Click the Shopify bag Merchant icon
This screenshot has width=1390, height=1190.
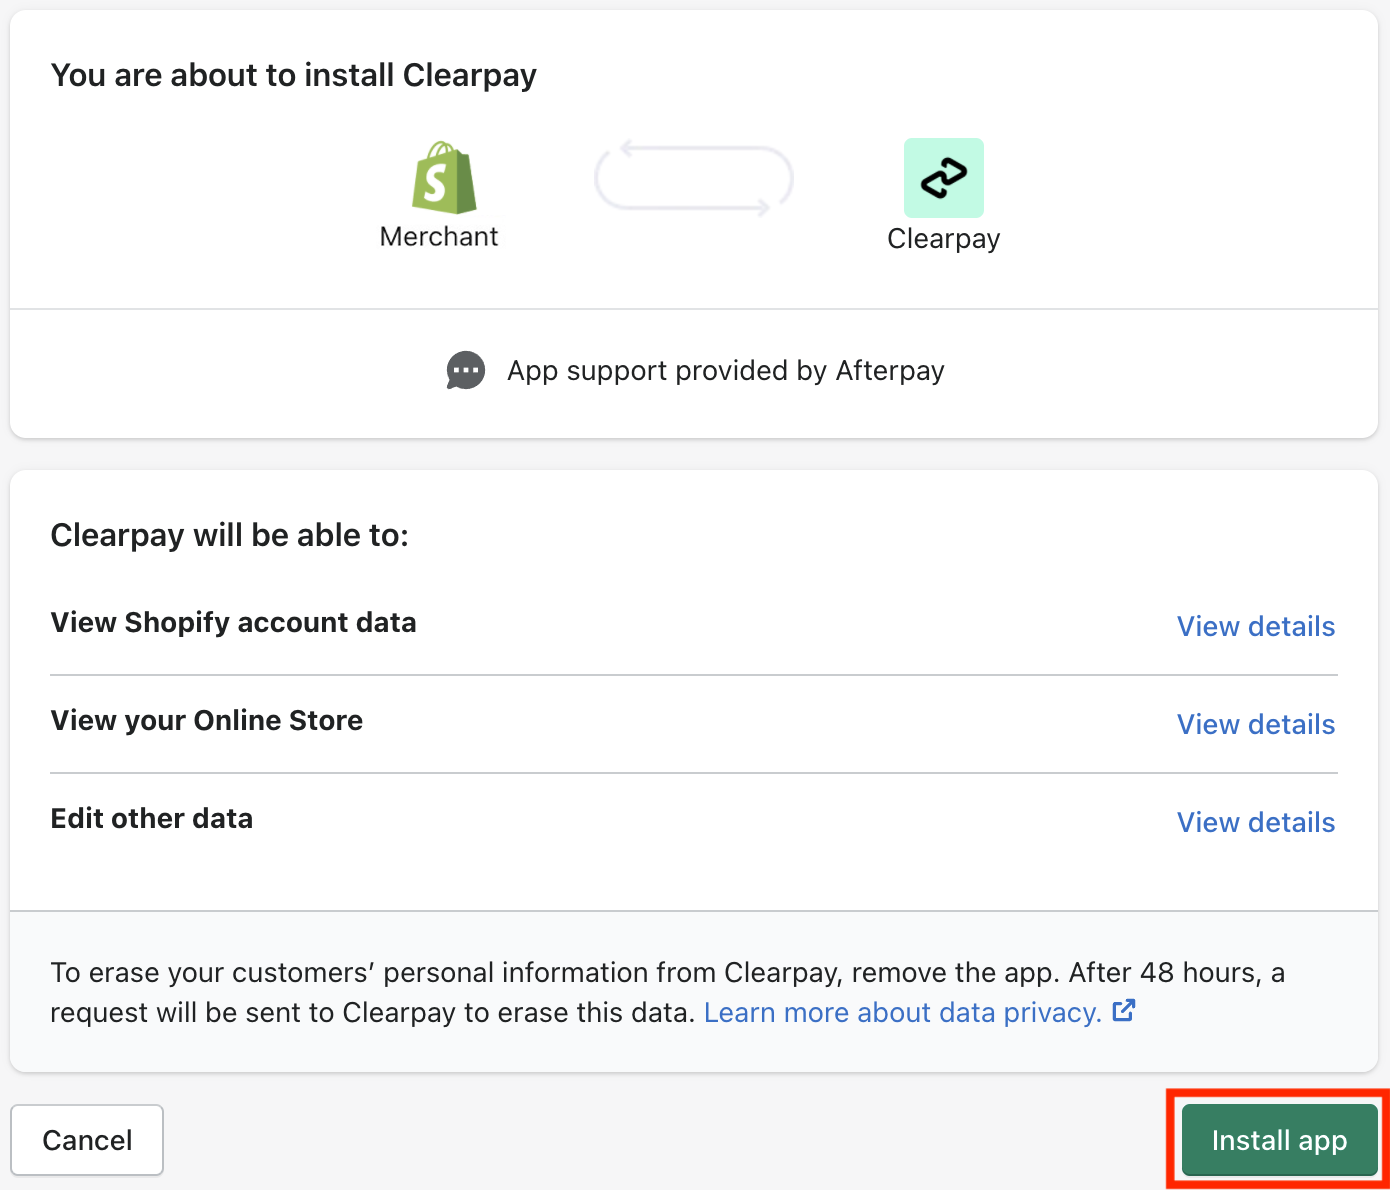point(444,178)
